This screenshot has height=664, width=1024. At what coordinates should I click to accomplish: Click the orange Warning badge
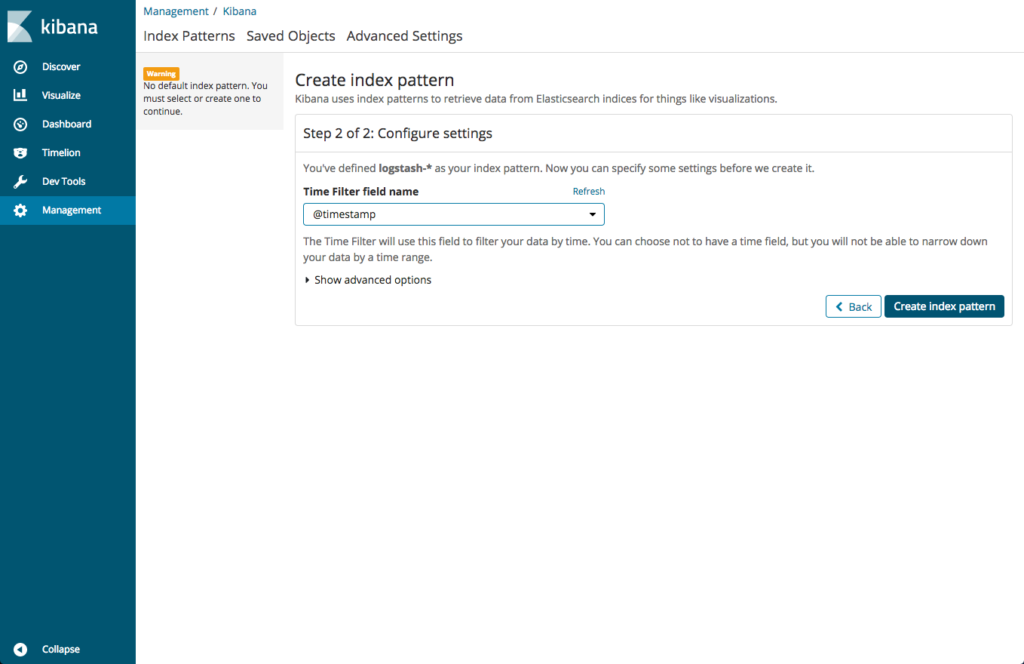(161, 74)
